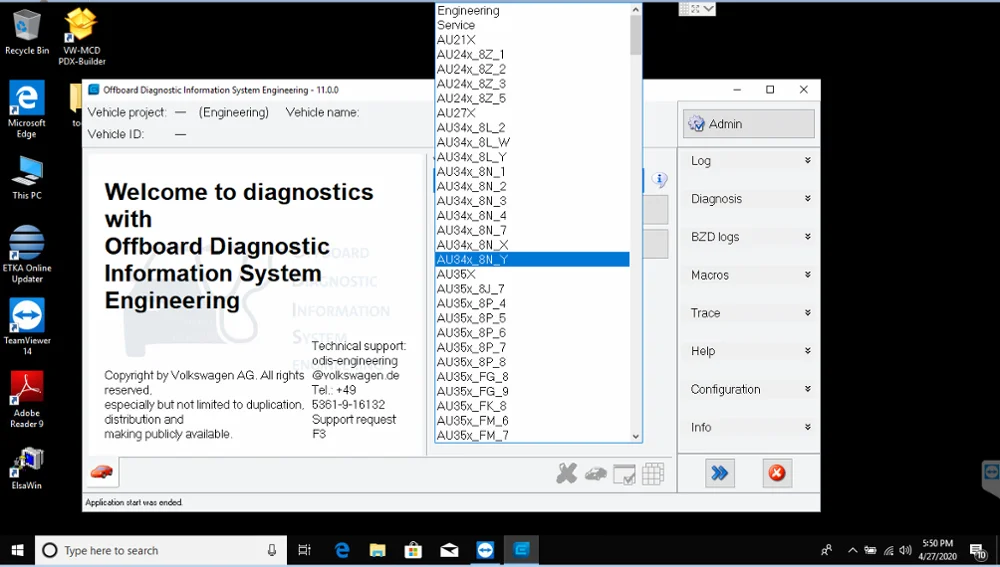Expand the Diagnosis section
Screen dimensions: 1000x567
749,199
